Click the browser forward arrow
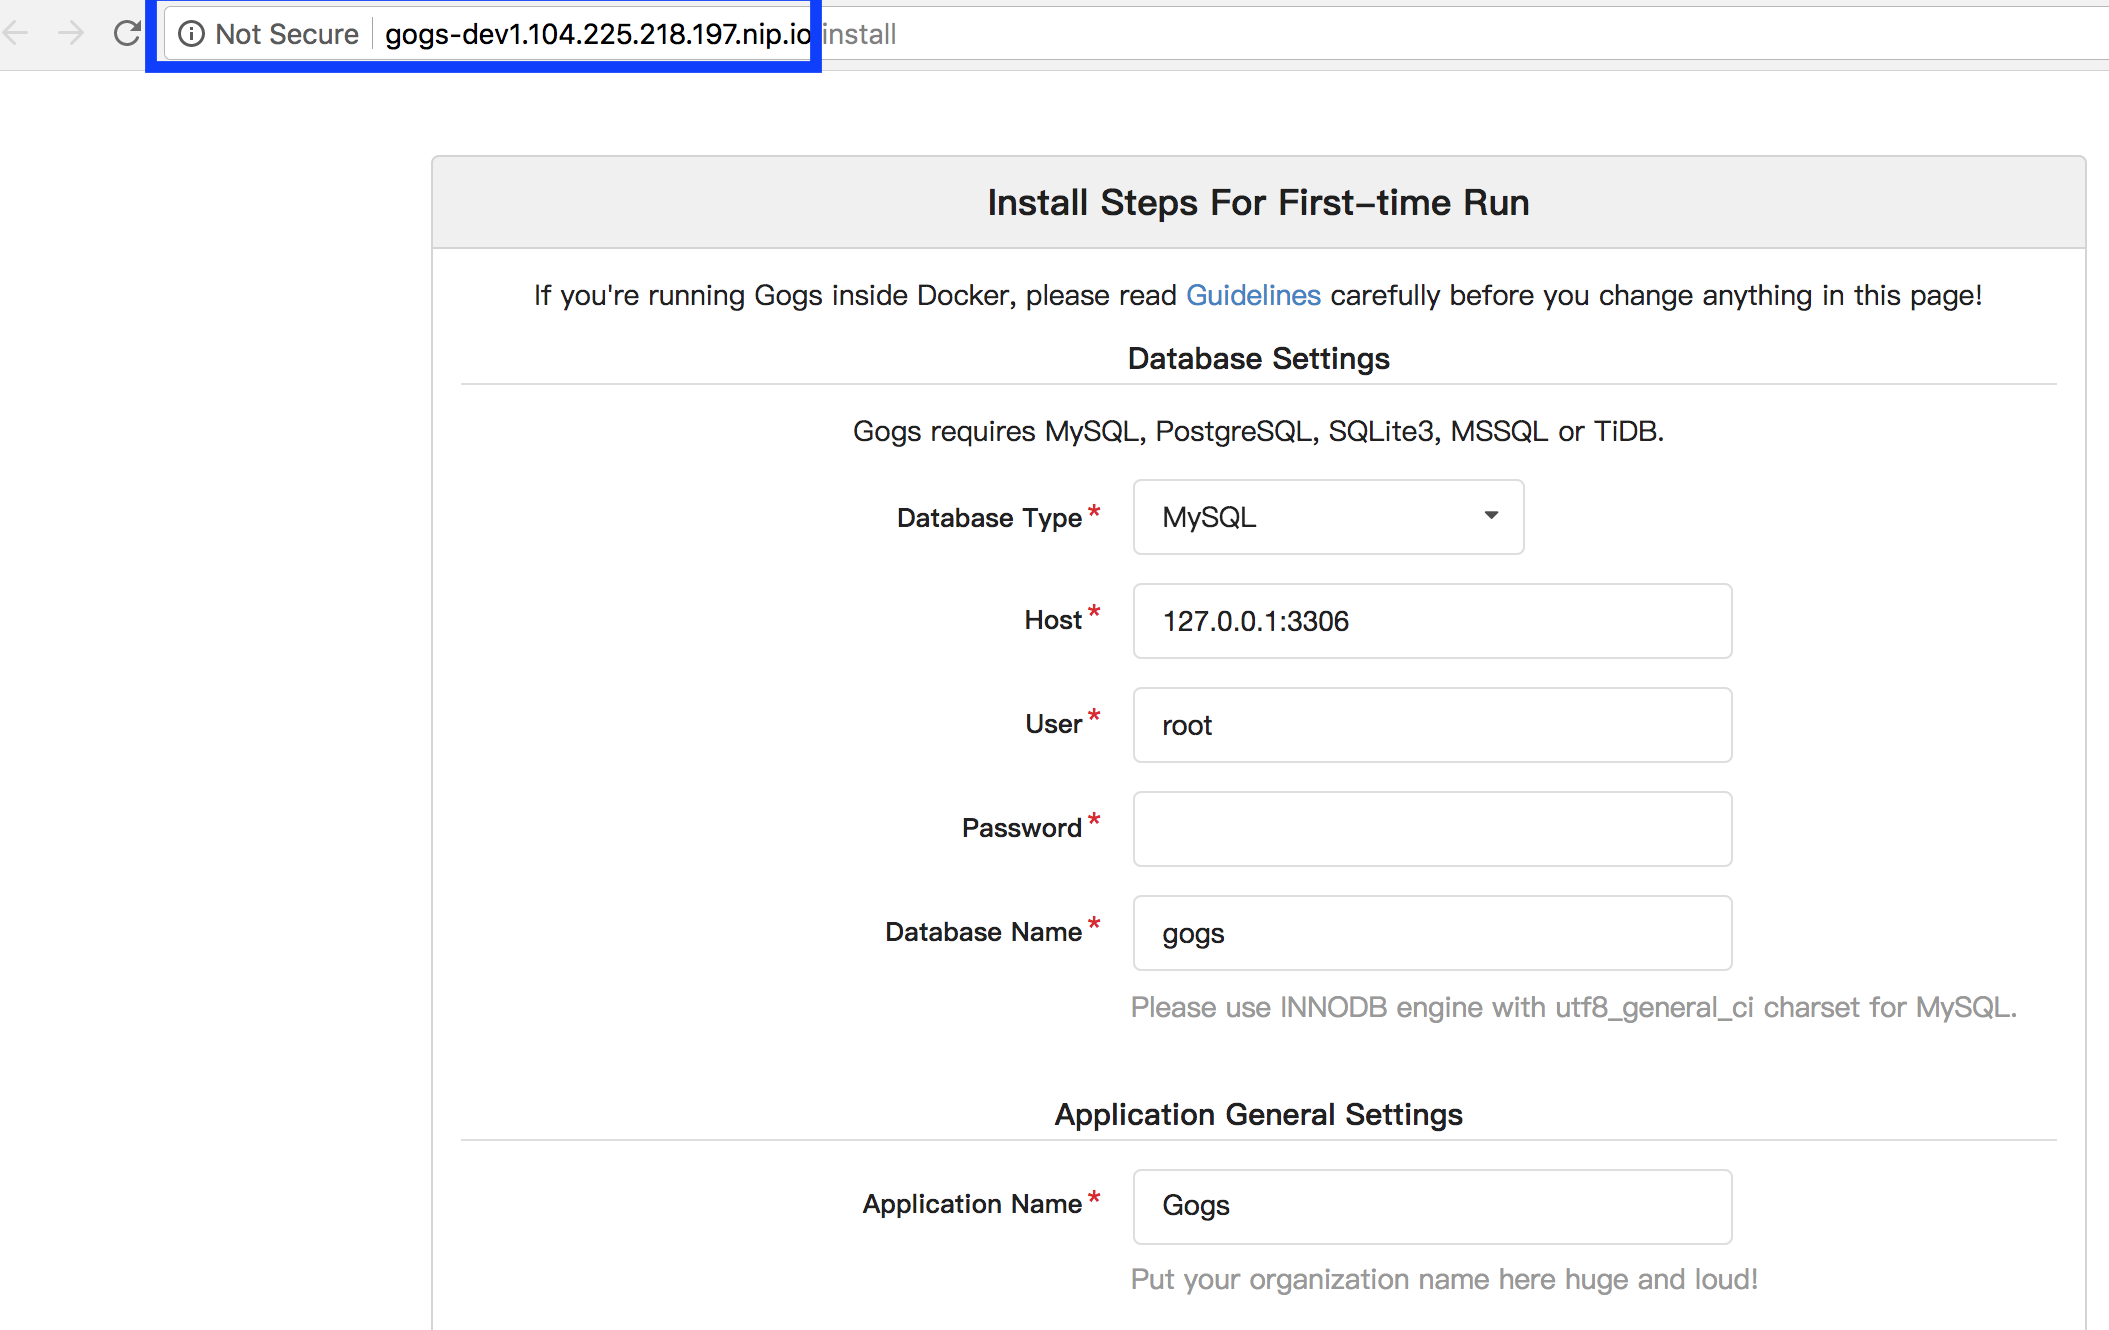The image size is (2109, 1330). [x=71, y=33]
